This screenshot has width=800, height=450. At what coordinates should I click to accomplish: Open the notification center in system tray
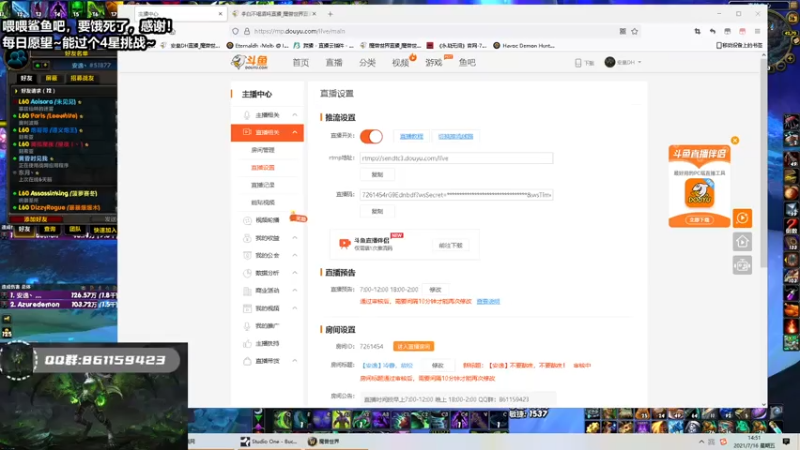point(786,442)
